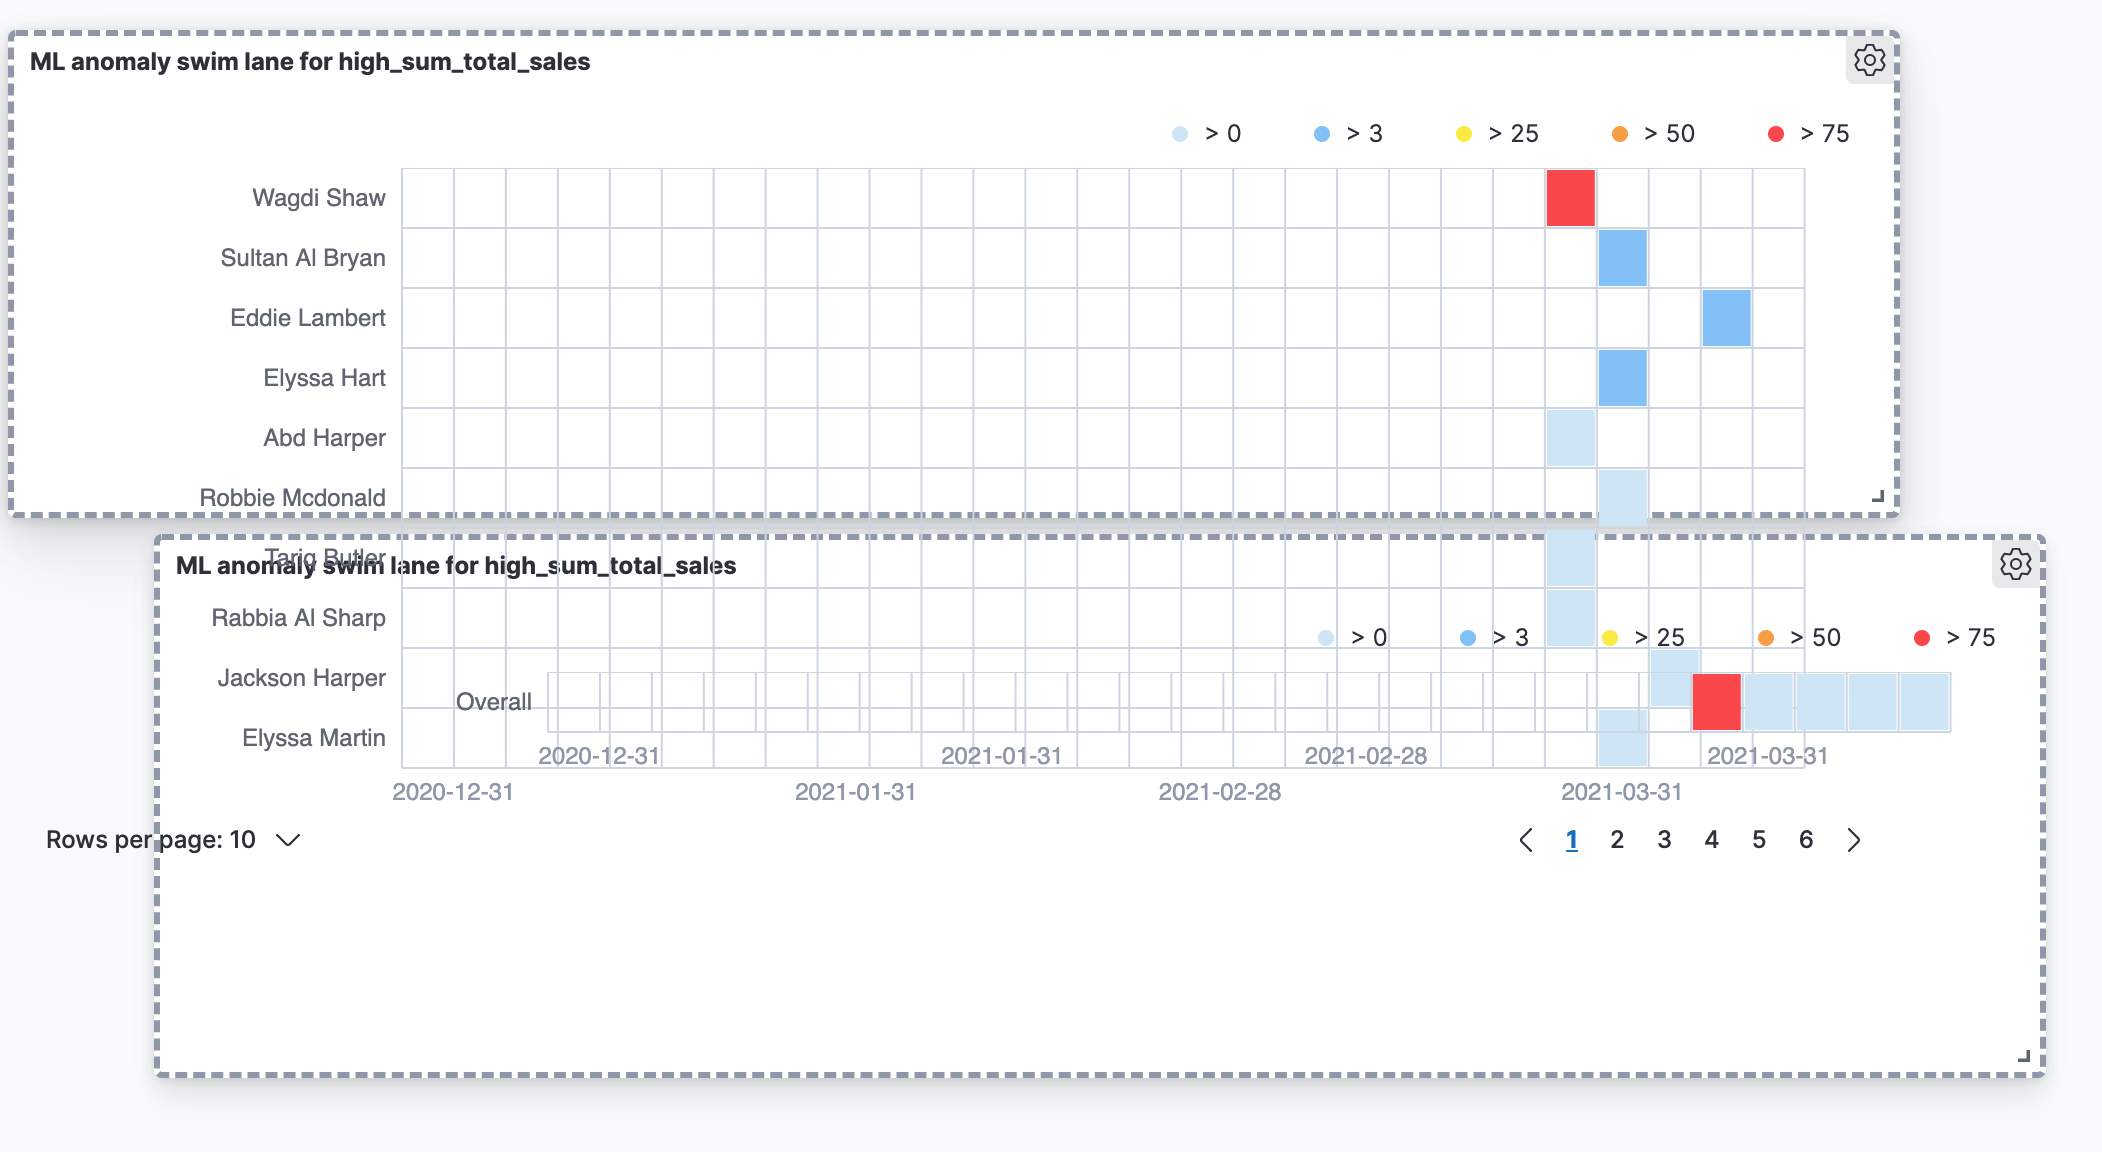Image resolution: width=2102 pixels, height=1152 pixels.
Task: Click red cell in Overall swim lane
Action: [1717, 702]
